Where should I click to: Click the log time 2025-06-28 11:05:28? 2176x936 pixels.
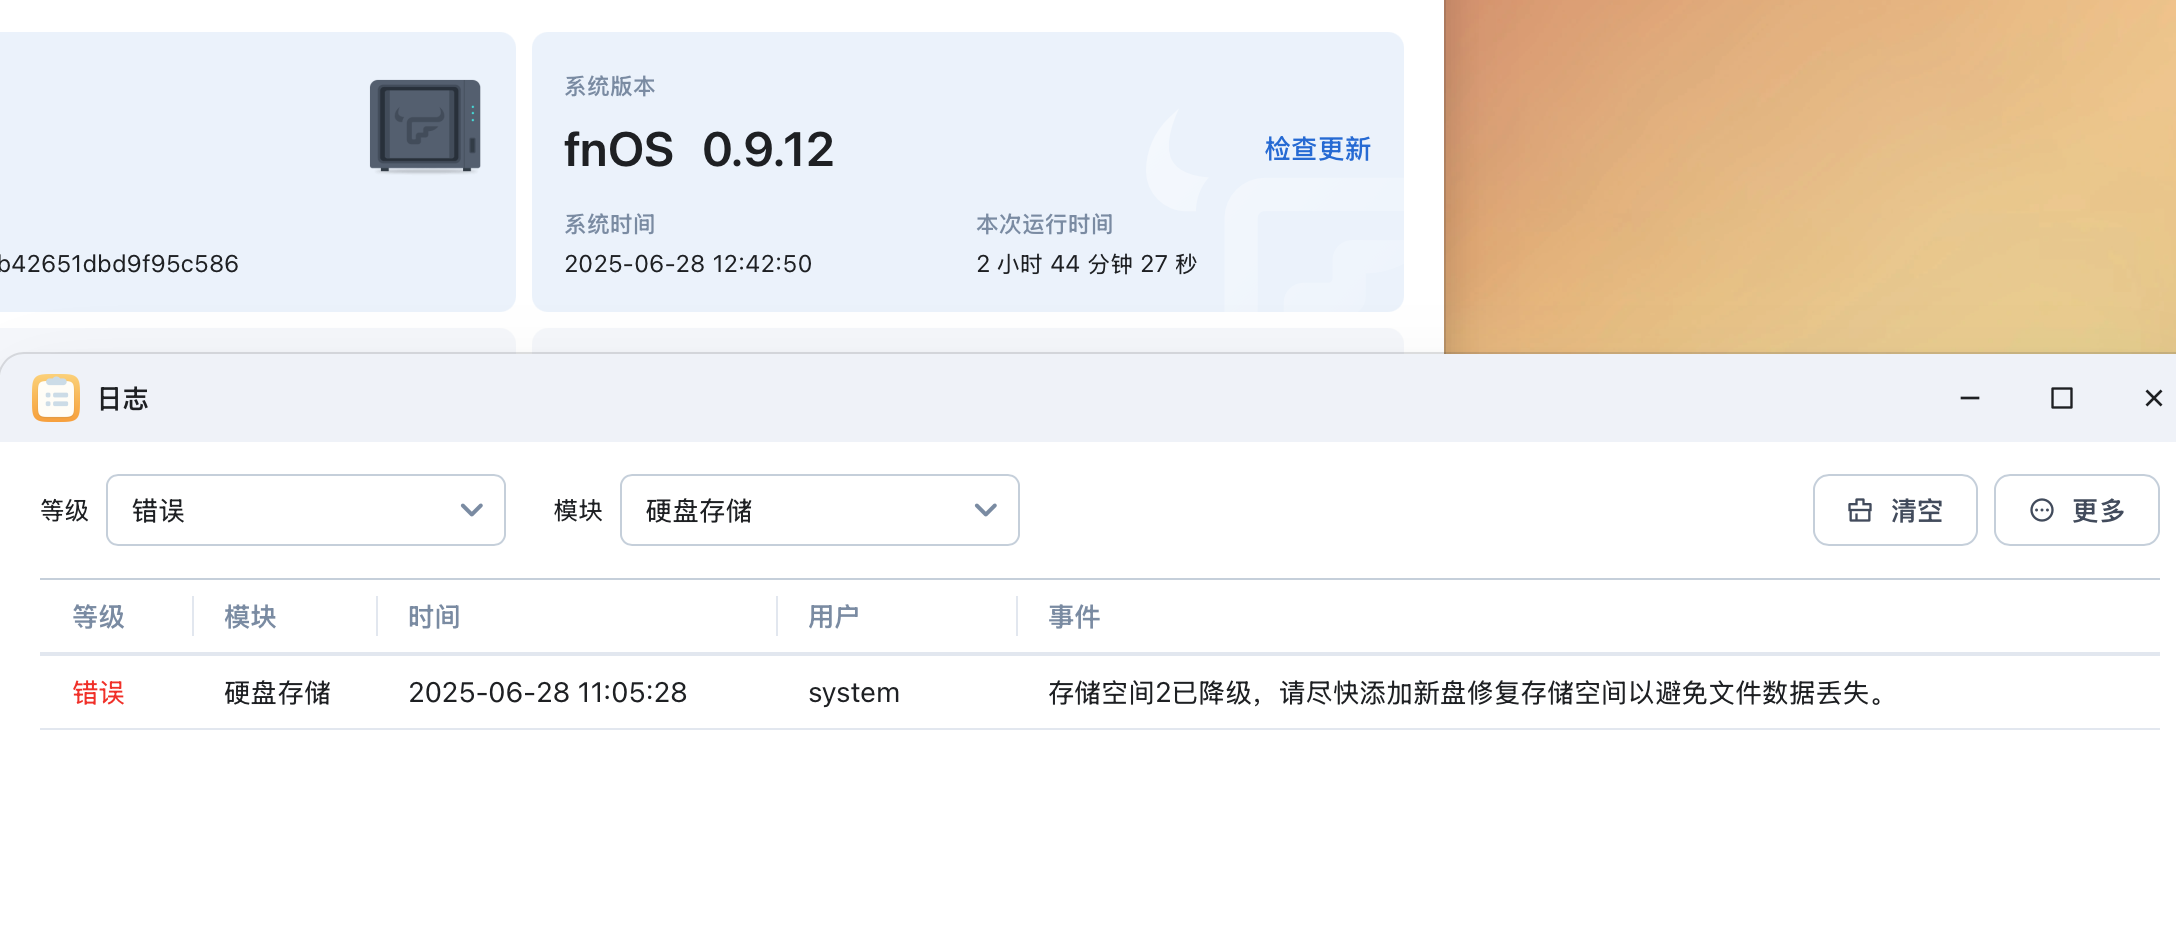[x=548, y=692]
